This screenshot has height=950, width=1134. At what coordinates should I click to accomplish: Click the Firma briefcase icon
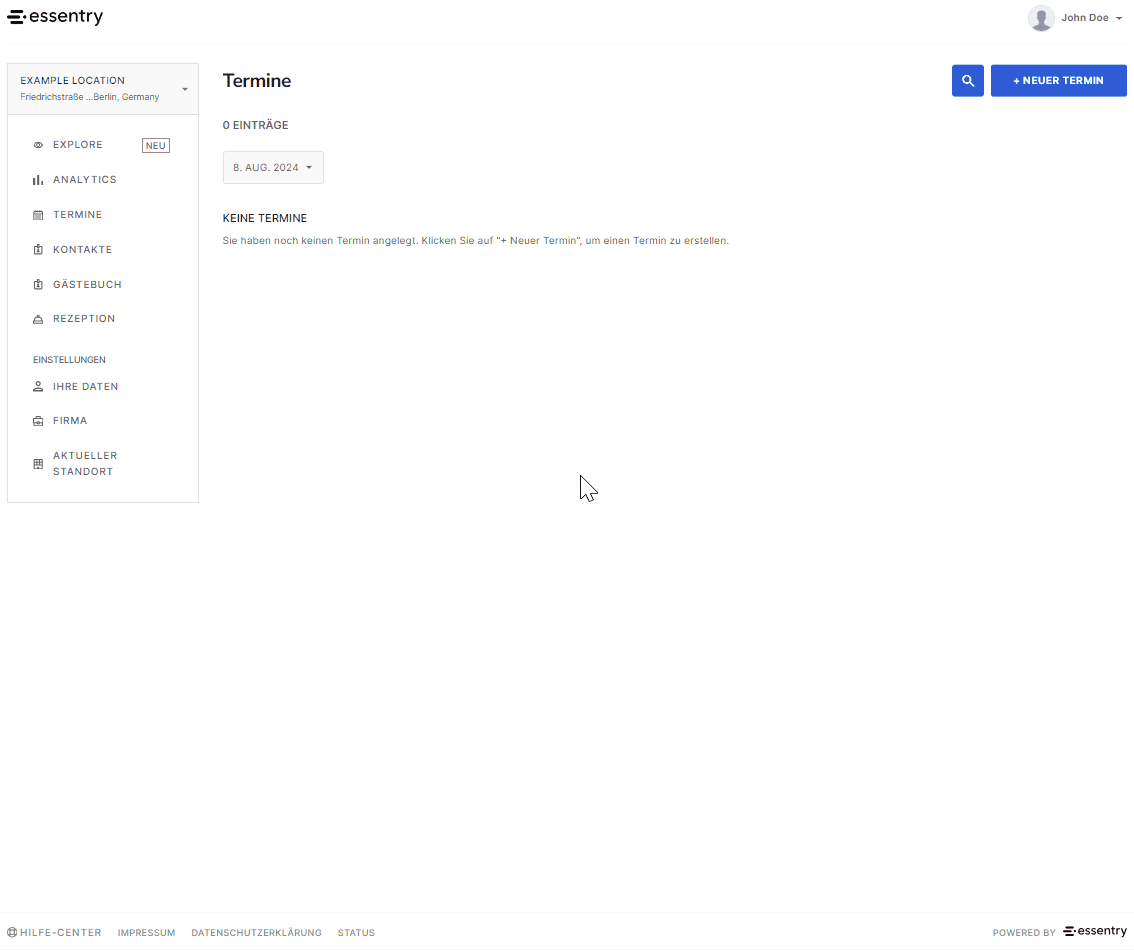[x=38, y=421]
